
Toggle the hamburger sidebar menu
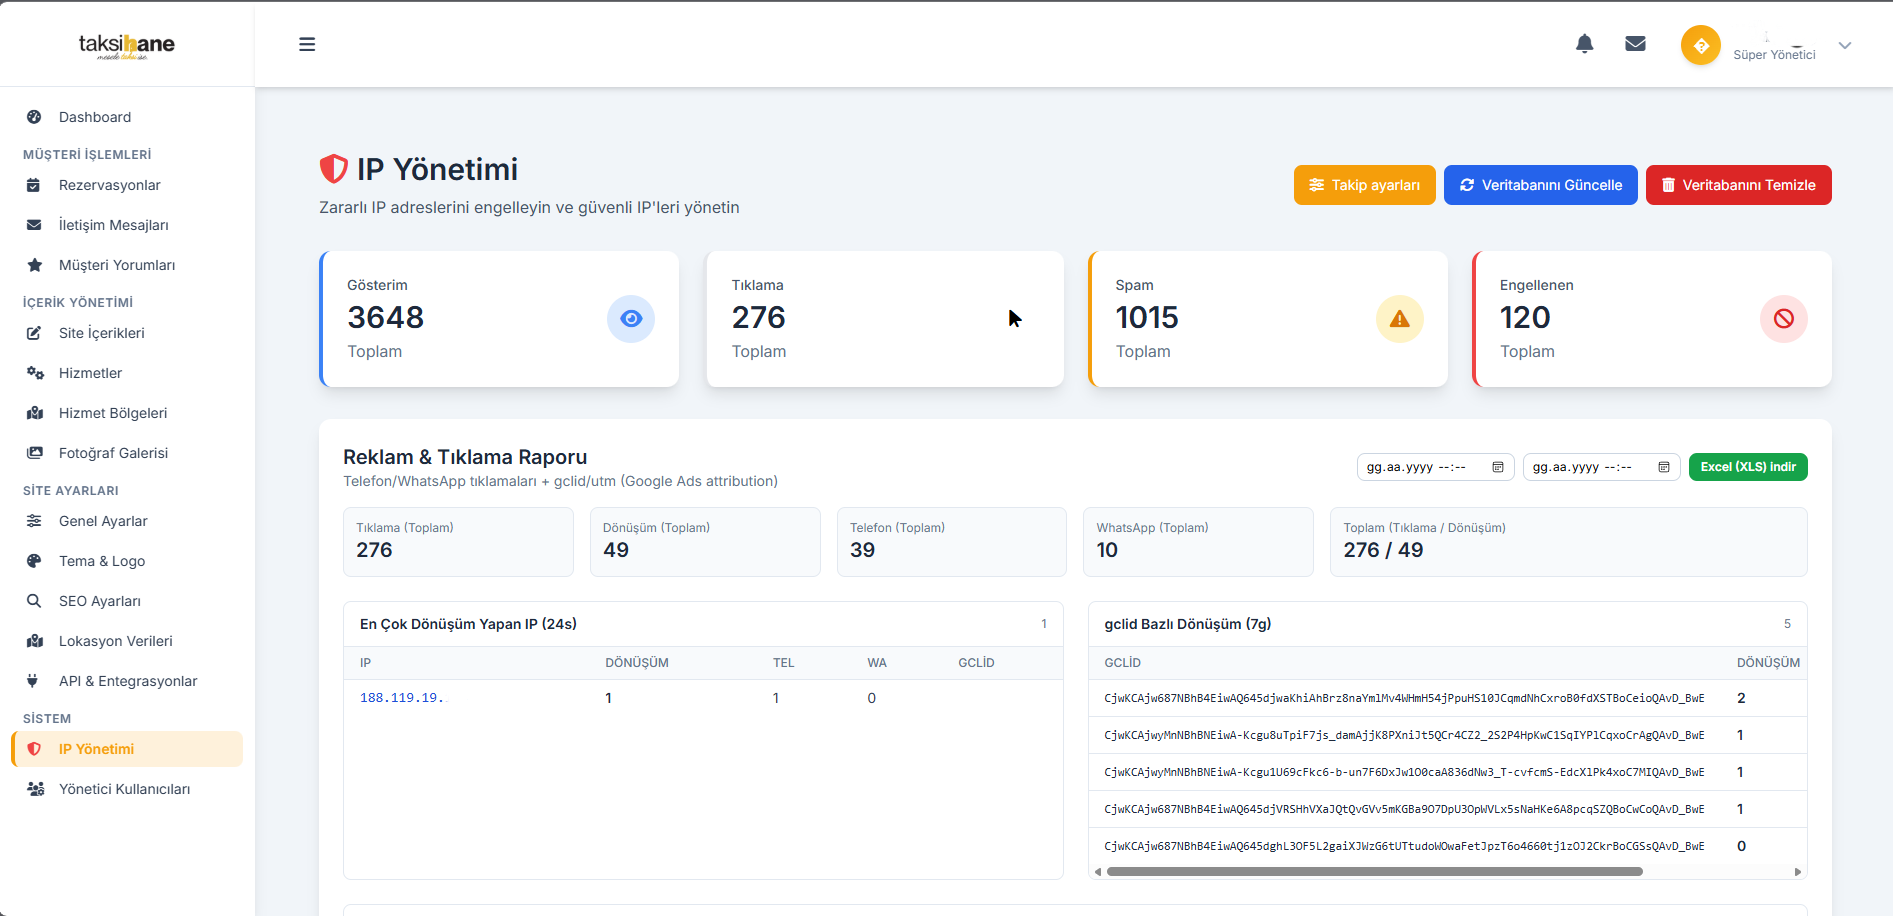pyautogui.click(x=307, y=44)
